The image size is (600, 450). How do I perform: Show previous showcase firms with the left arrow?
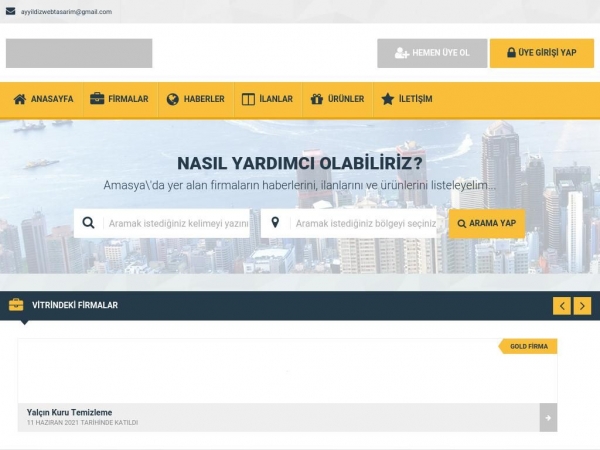click(562, 306)
